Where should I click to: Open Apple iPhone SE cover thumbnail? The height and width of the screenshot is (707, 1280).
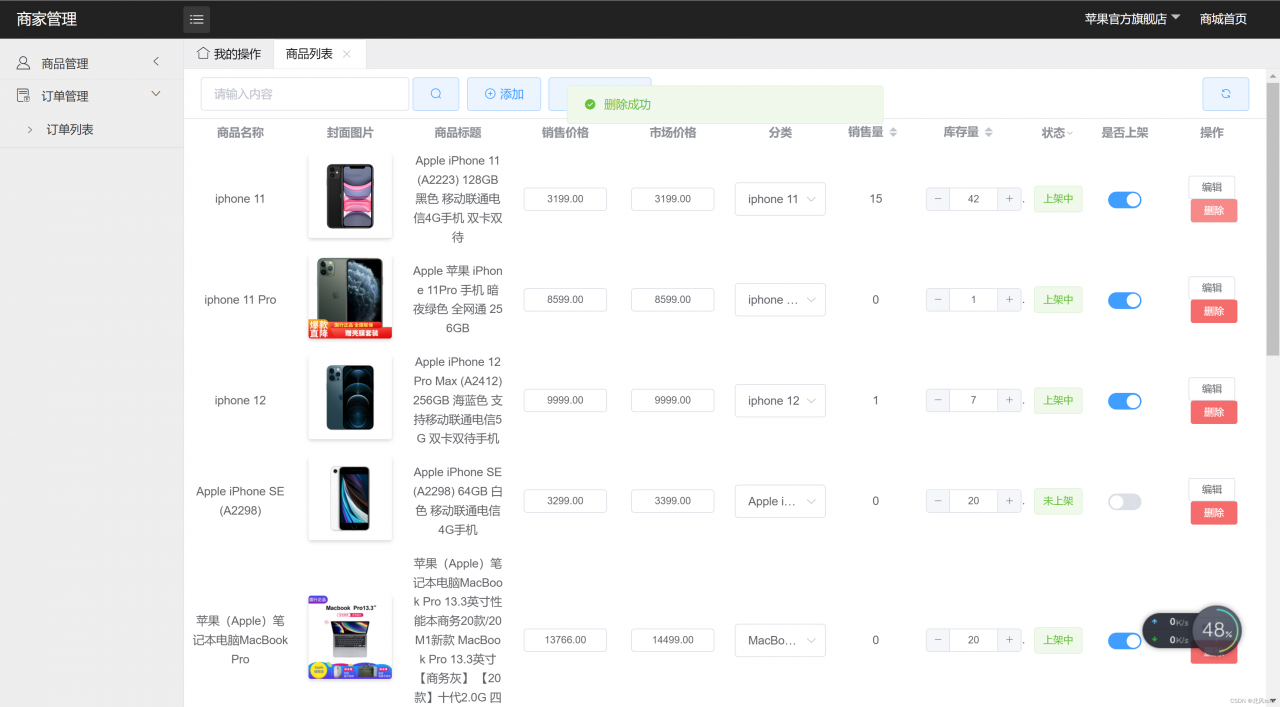click(x=350, y=498)
